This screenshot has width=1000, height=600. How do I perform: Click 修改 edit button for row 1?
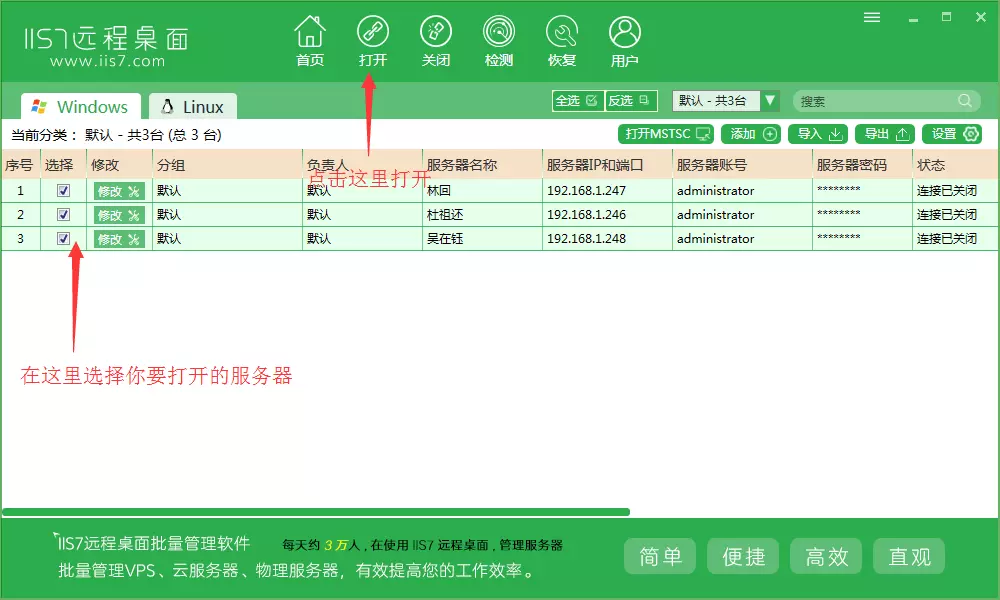pyautogui.click(x=119, y=191)
